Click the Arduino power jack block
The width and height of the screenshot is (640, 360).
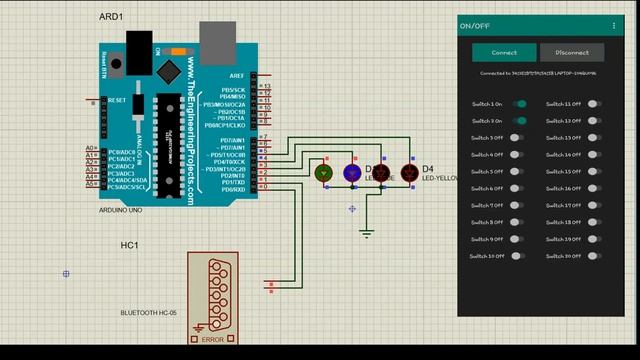pos(139,53)
